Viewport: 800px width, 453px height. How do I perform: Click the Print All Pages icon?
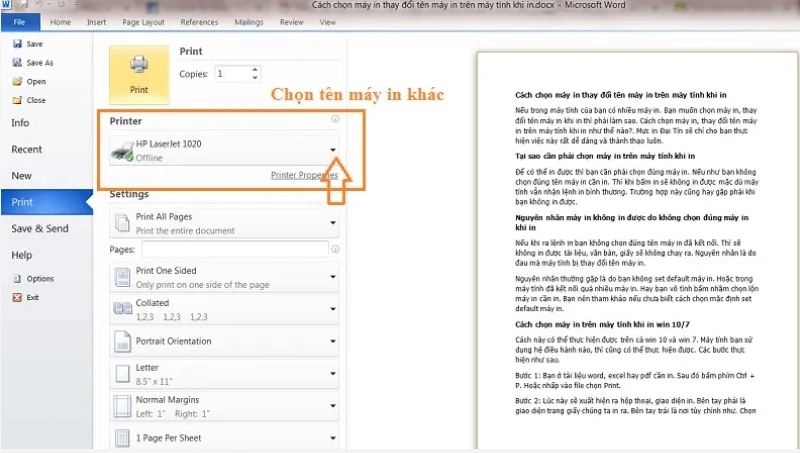pos(122,223)
